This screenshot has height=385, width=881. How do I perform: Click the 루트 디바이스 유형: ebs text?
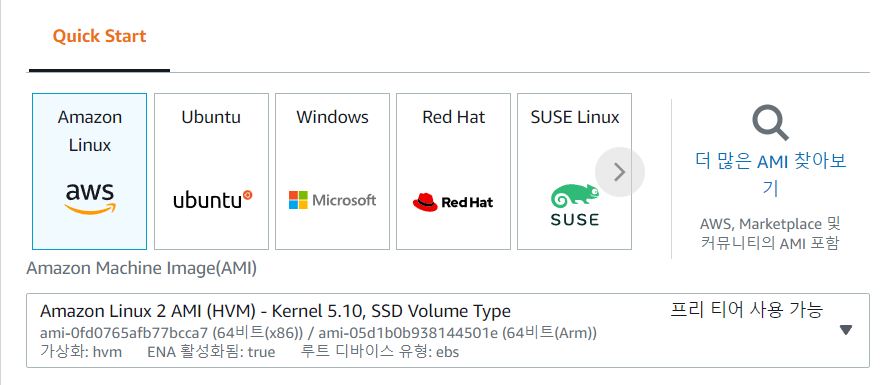tap(380, 352)
